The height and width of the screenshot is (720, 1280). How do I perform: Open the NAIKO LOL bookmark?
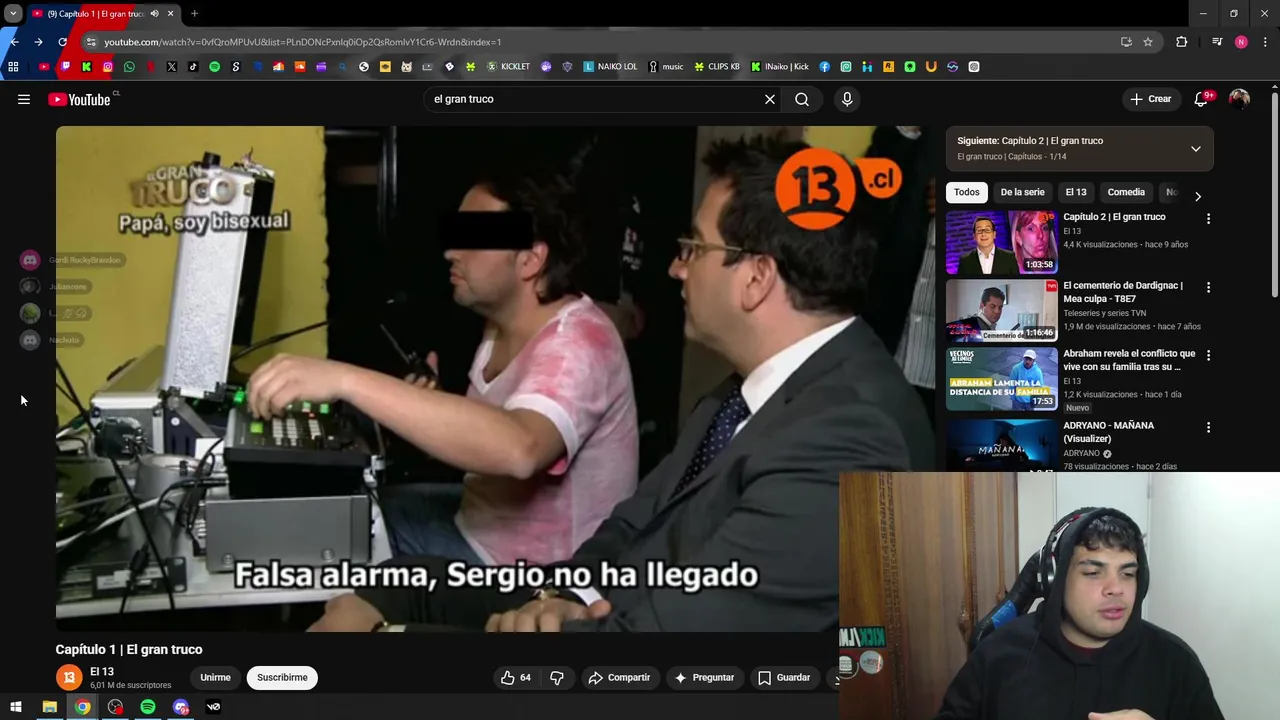point(610,67)
